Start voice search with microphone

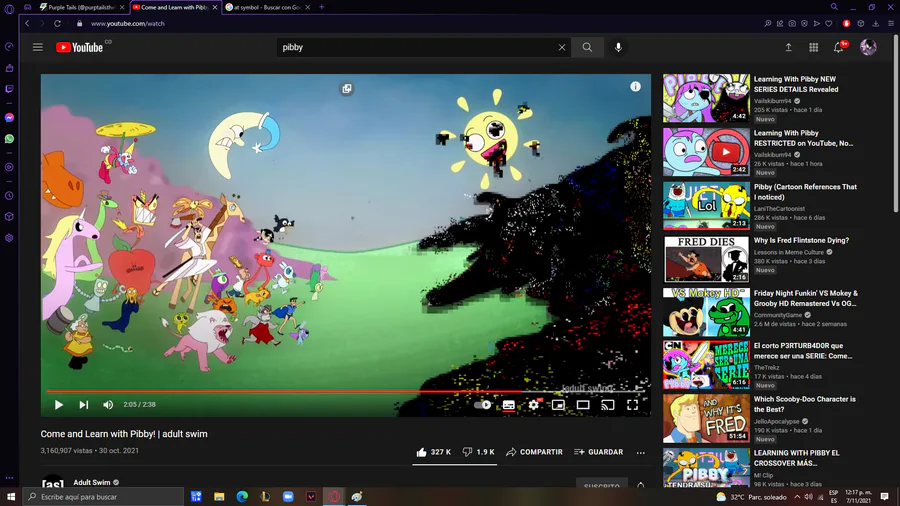618,48
